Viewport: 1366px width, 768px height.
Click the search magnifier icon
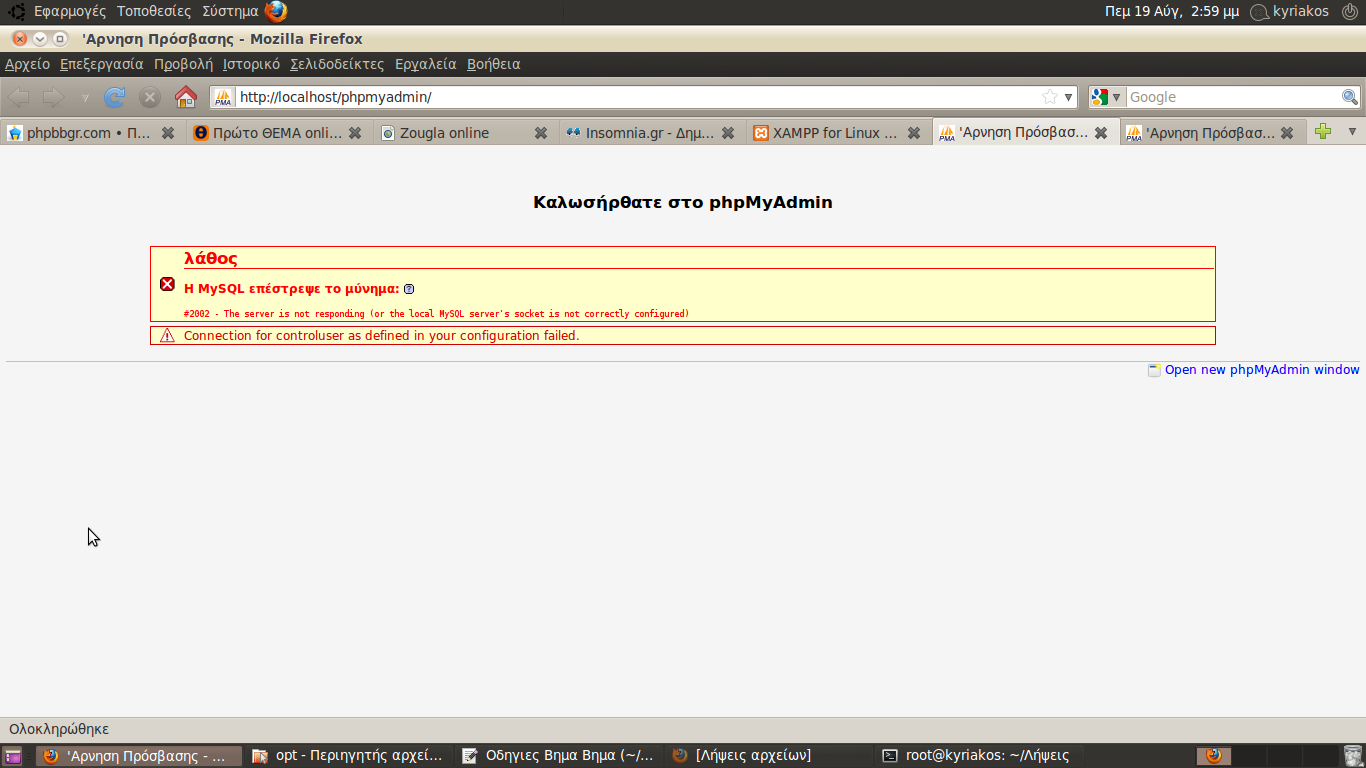pyautogui.click(x=1350, y=97)
